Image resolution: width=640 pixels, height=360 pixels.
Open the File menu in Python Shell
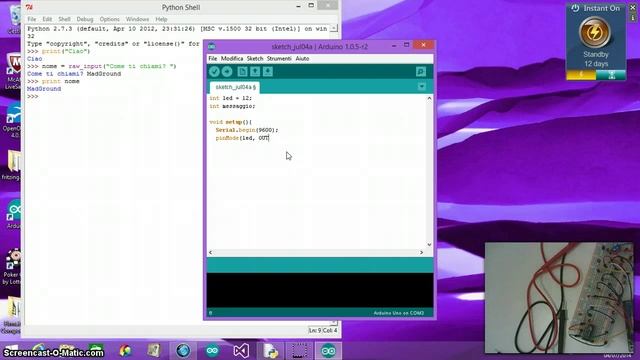[32, 19]
